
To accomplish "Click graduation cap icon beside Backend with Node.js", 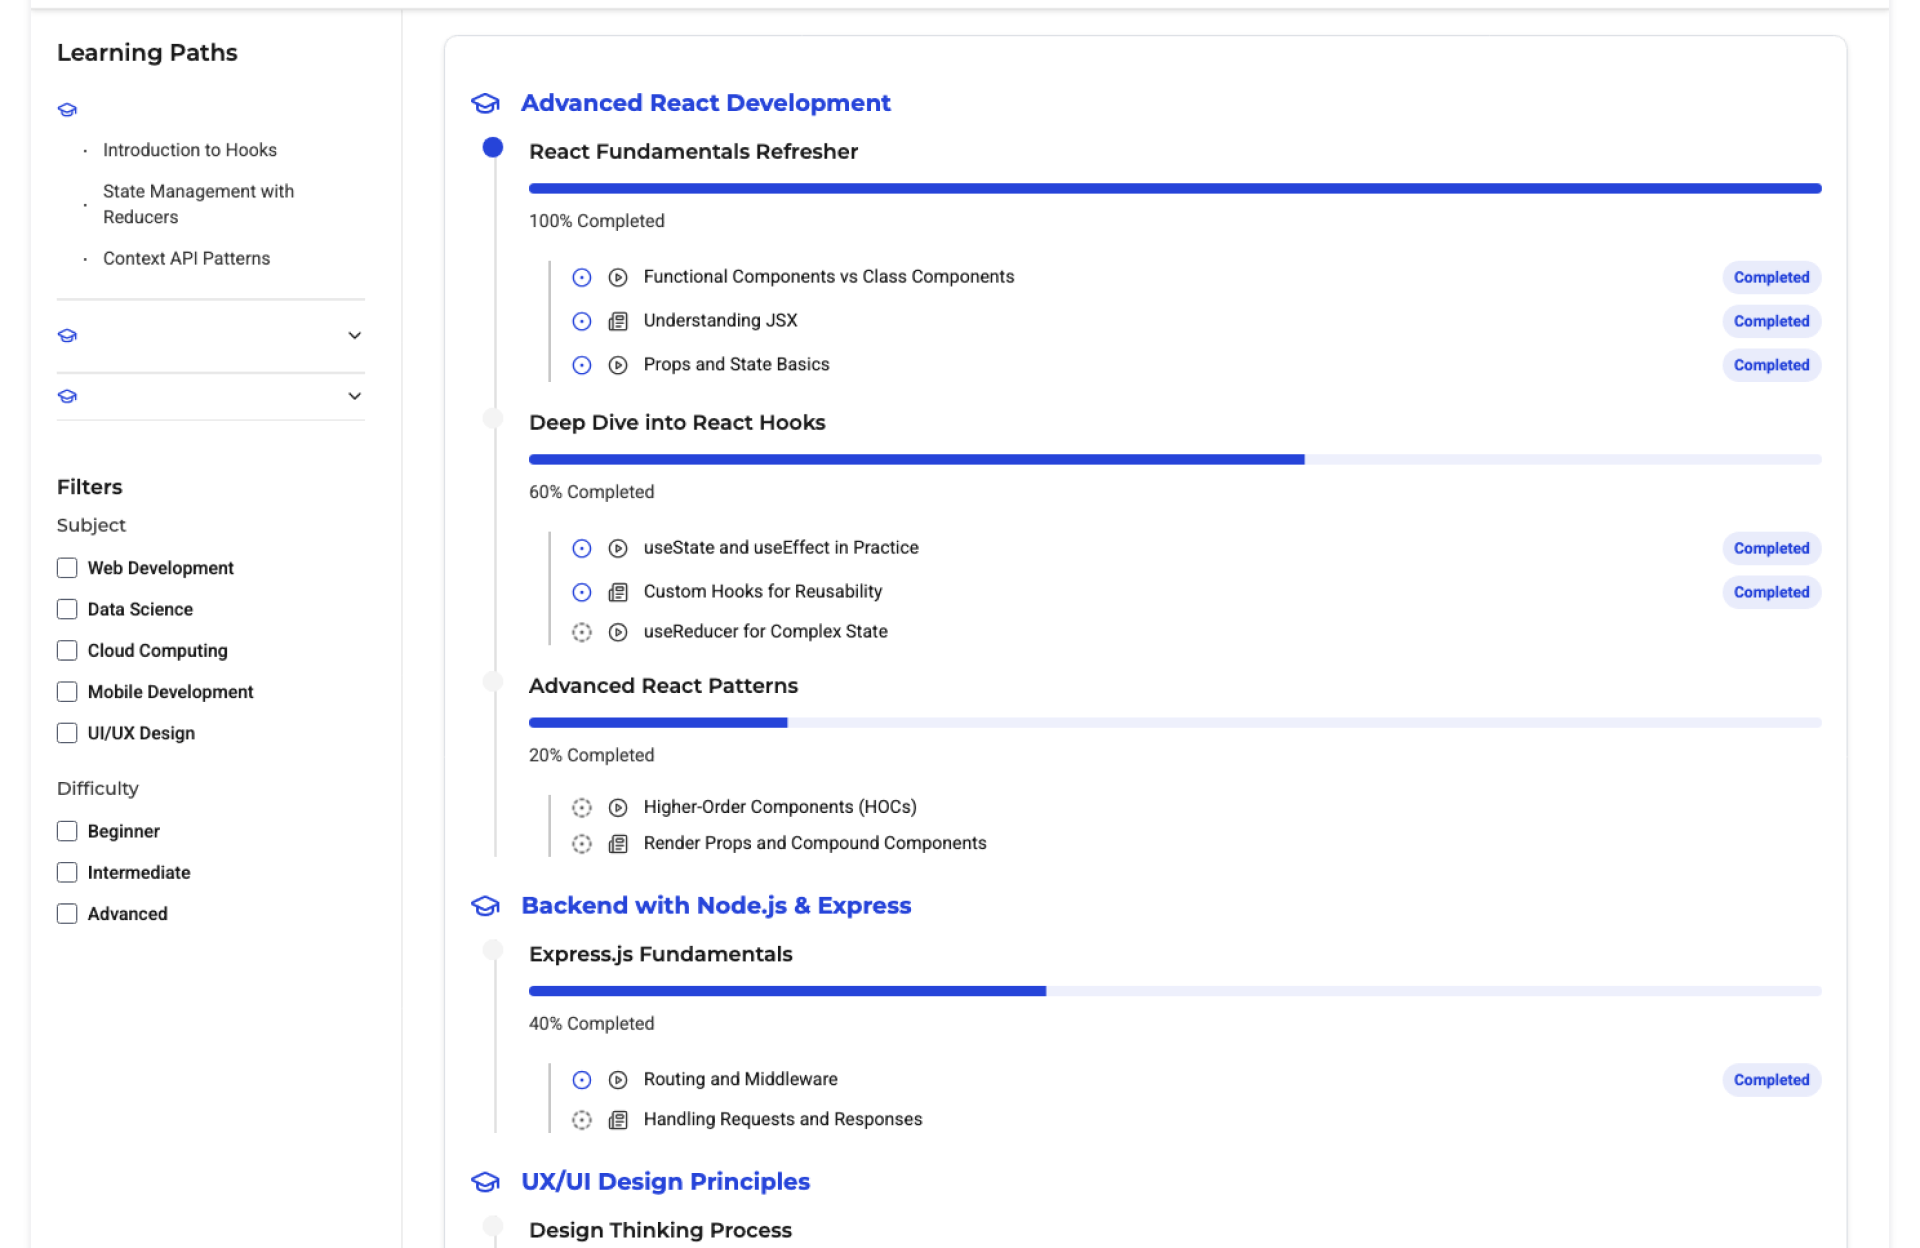I will click(x=485, y=906).
